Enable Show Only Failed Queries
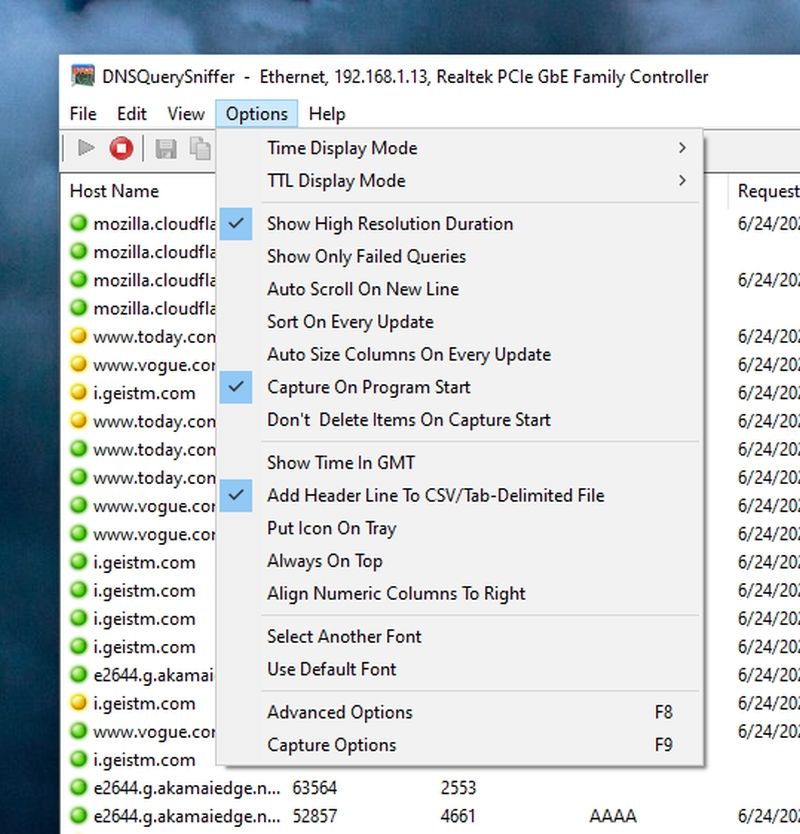Image resolution: width=800 pixels, height=834 pixels. tap(461, 256)
